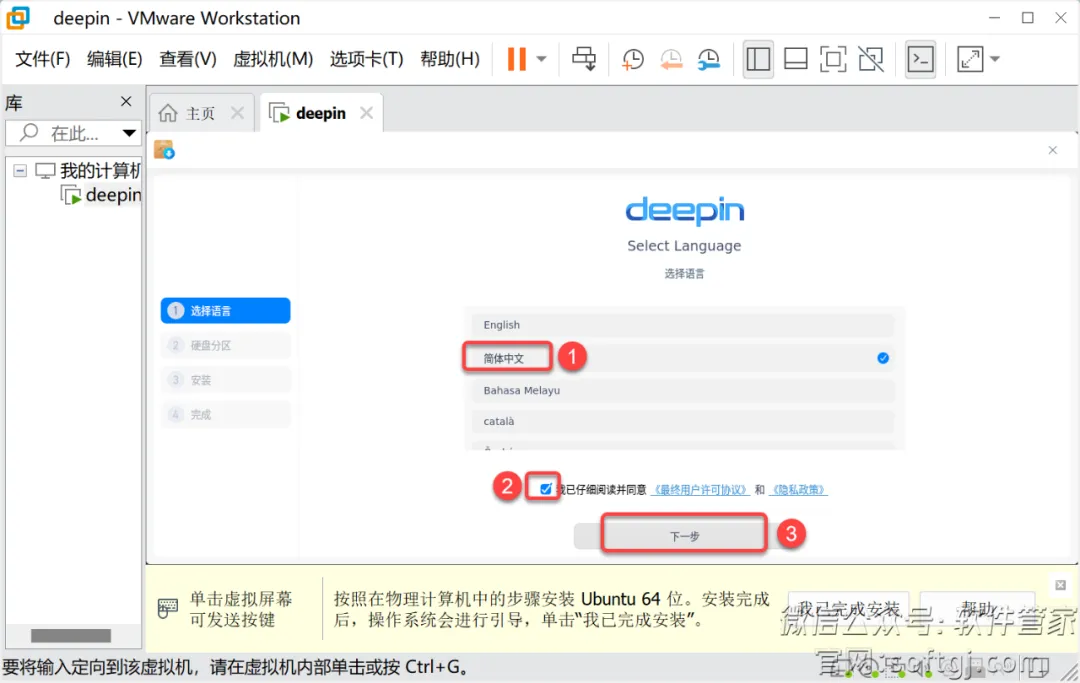
Task: Switch to the 主页 tab
Action: coord(201,113)
